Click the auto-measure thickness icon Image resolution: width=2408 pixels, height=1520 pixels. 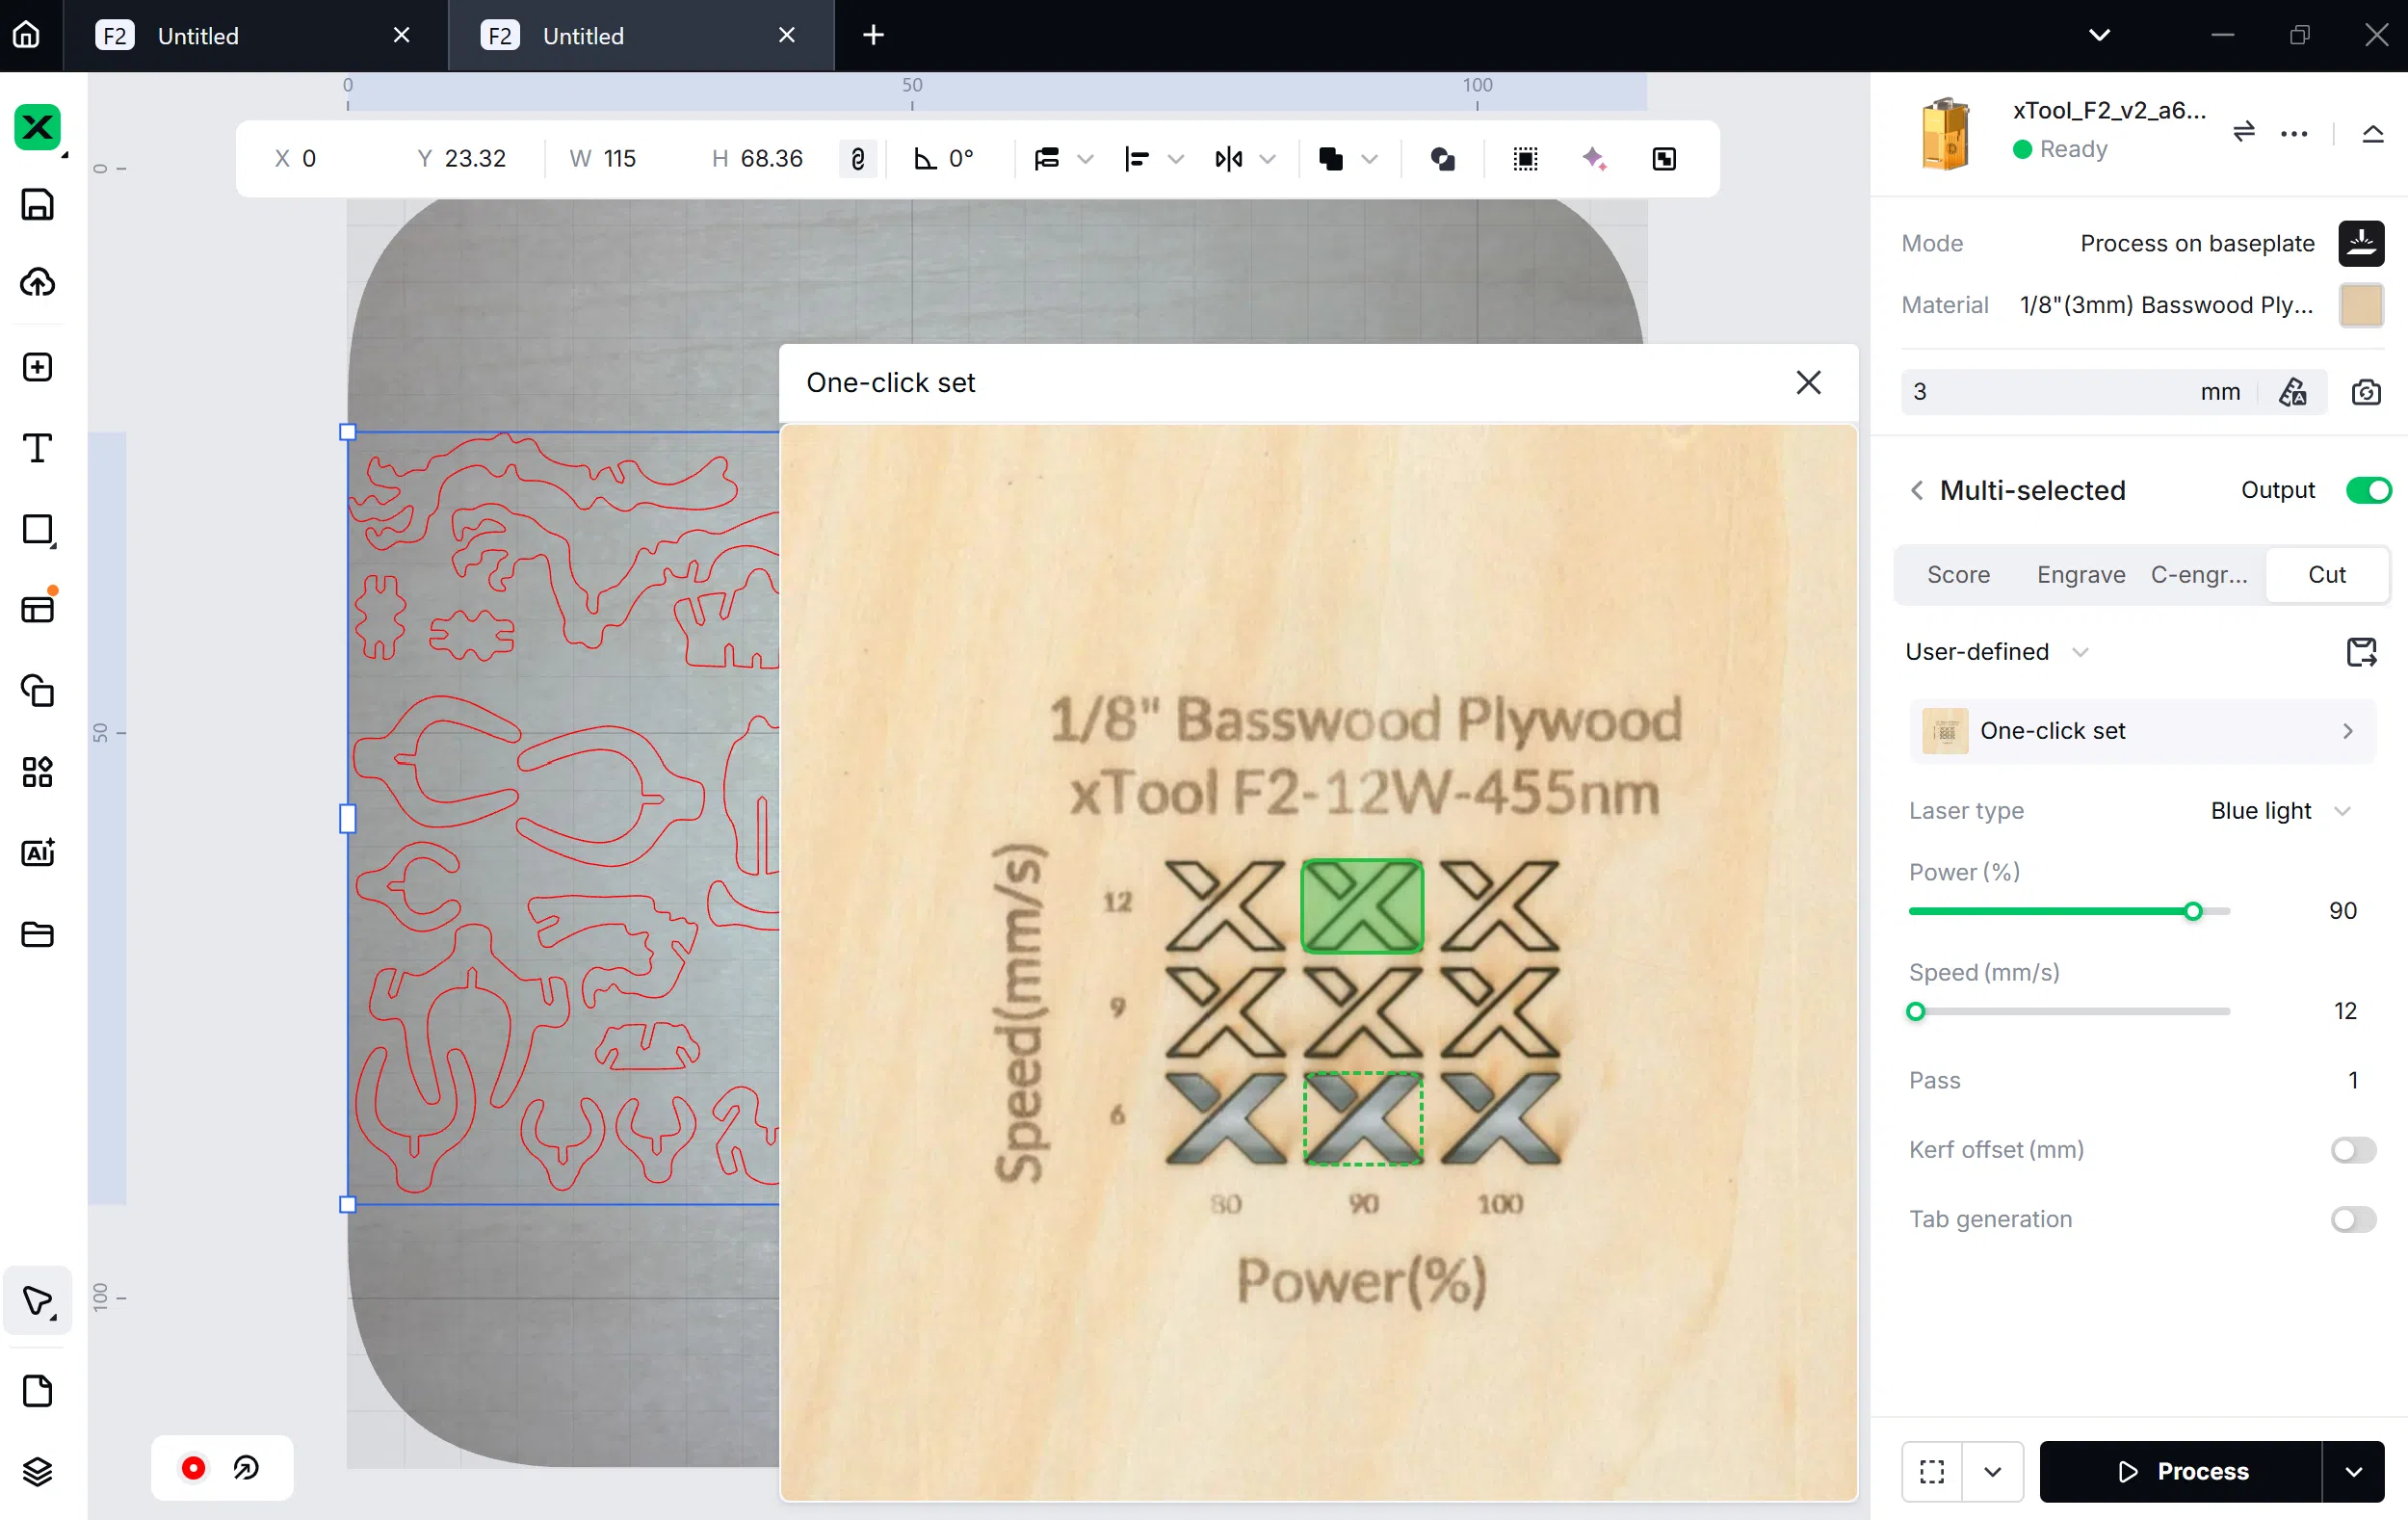pyautogui.click(x=2292, y=392)
